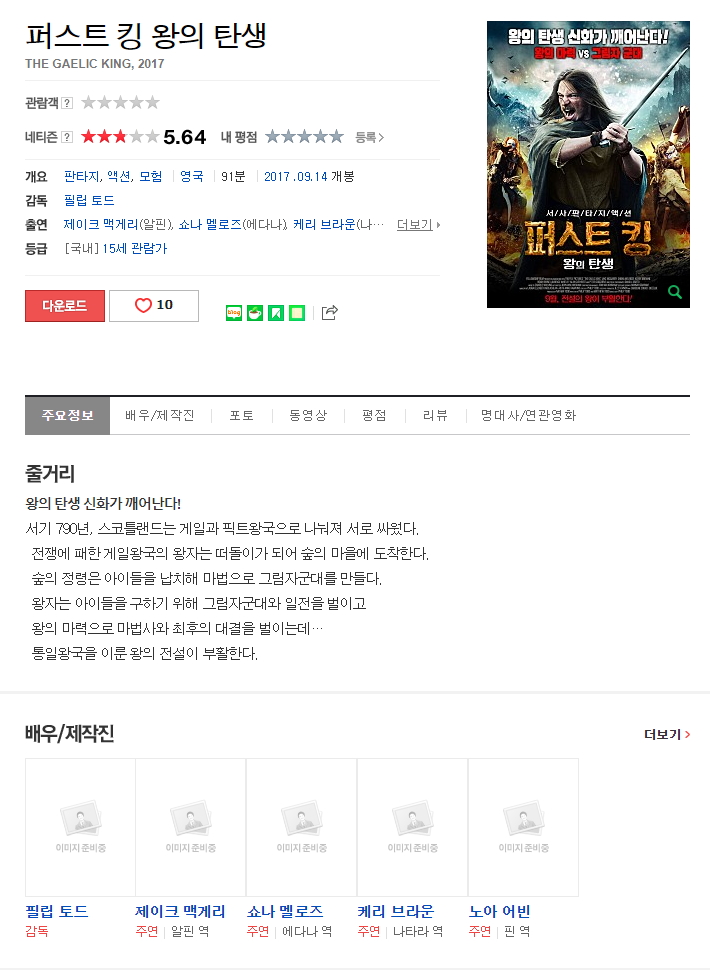
Task: Toggle the heart like button
Action: tap(154, 306)
